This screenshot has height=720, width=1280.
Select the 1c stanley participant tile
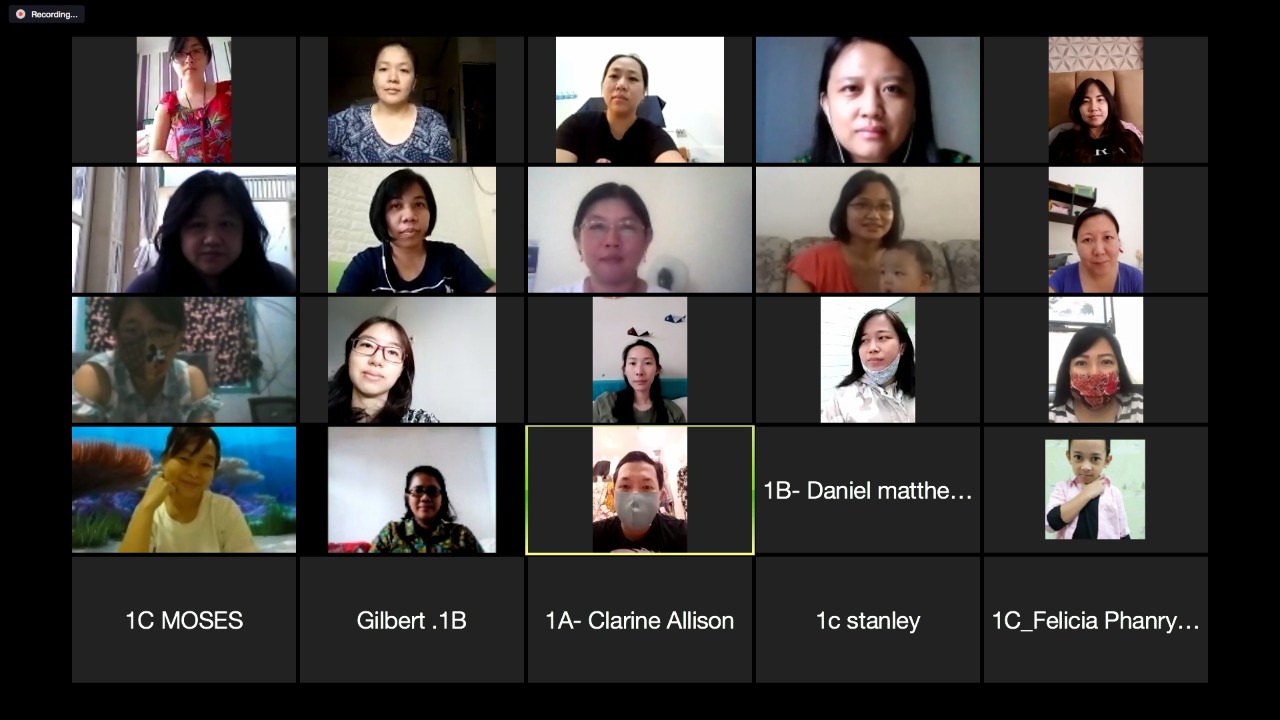(868, 620)
